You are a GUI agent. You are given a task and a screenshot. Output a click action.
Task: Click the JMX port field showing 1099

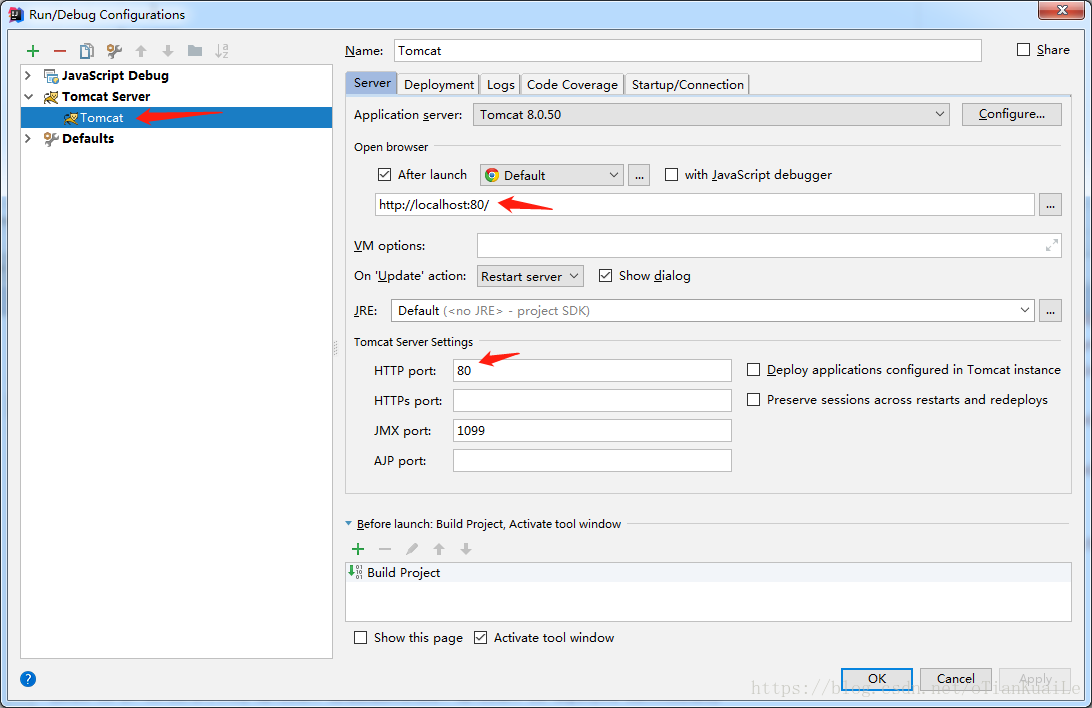tap(592, 430)
